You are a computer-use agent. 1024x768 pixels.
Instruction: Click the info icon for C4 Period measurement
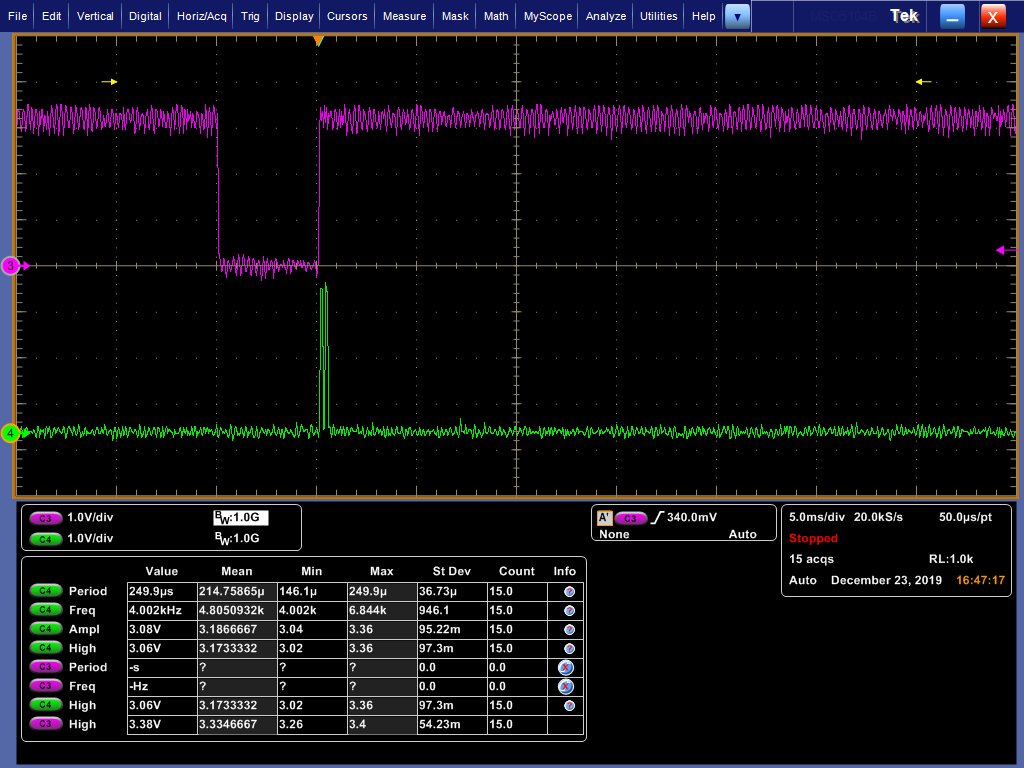[569, 592]
